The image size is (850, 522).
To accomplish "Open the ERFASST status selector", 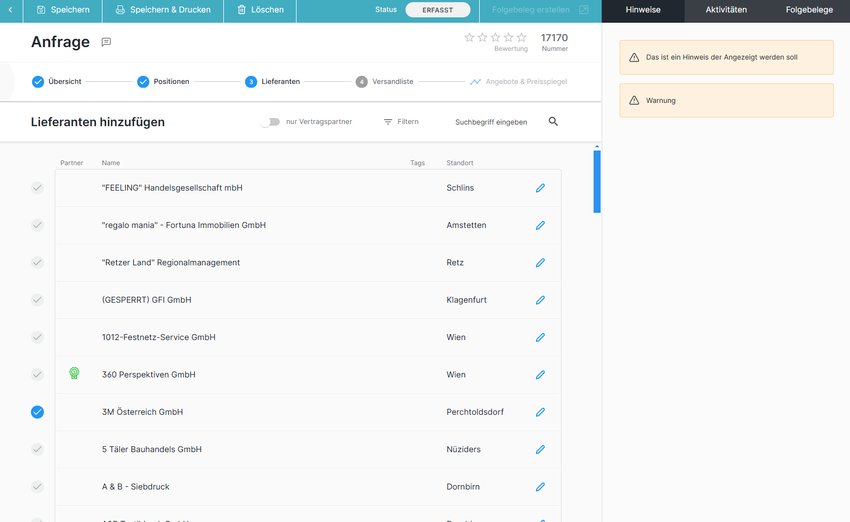I will [x=437, y=10].
